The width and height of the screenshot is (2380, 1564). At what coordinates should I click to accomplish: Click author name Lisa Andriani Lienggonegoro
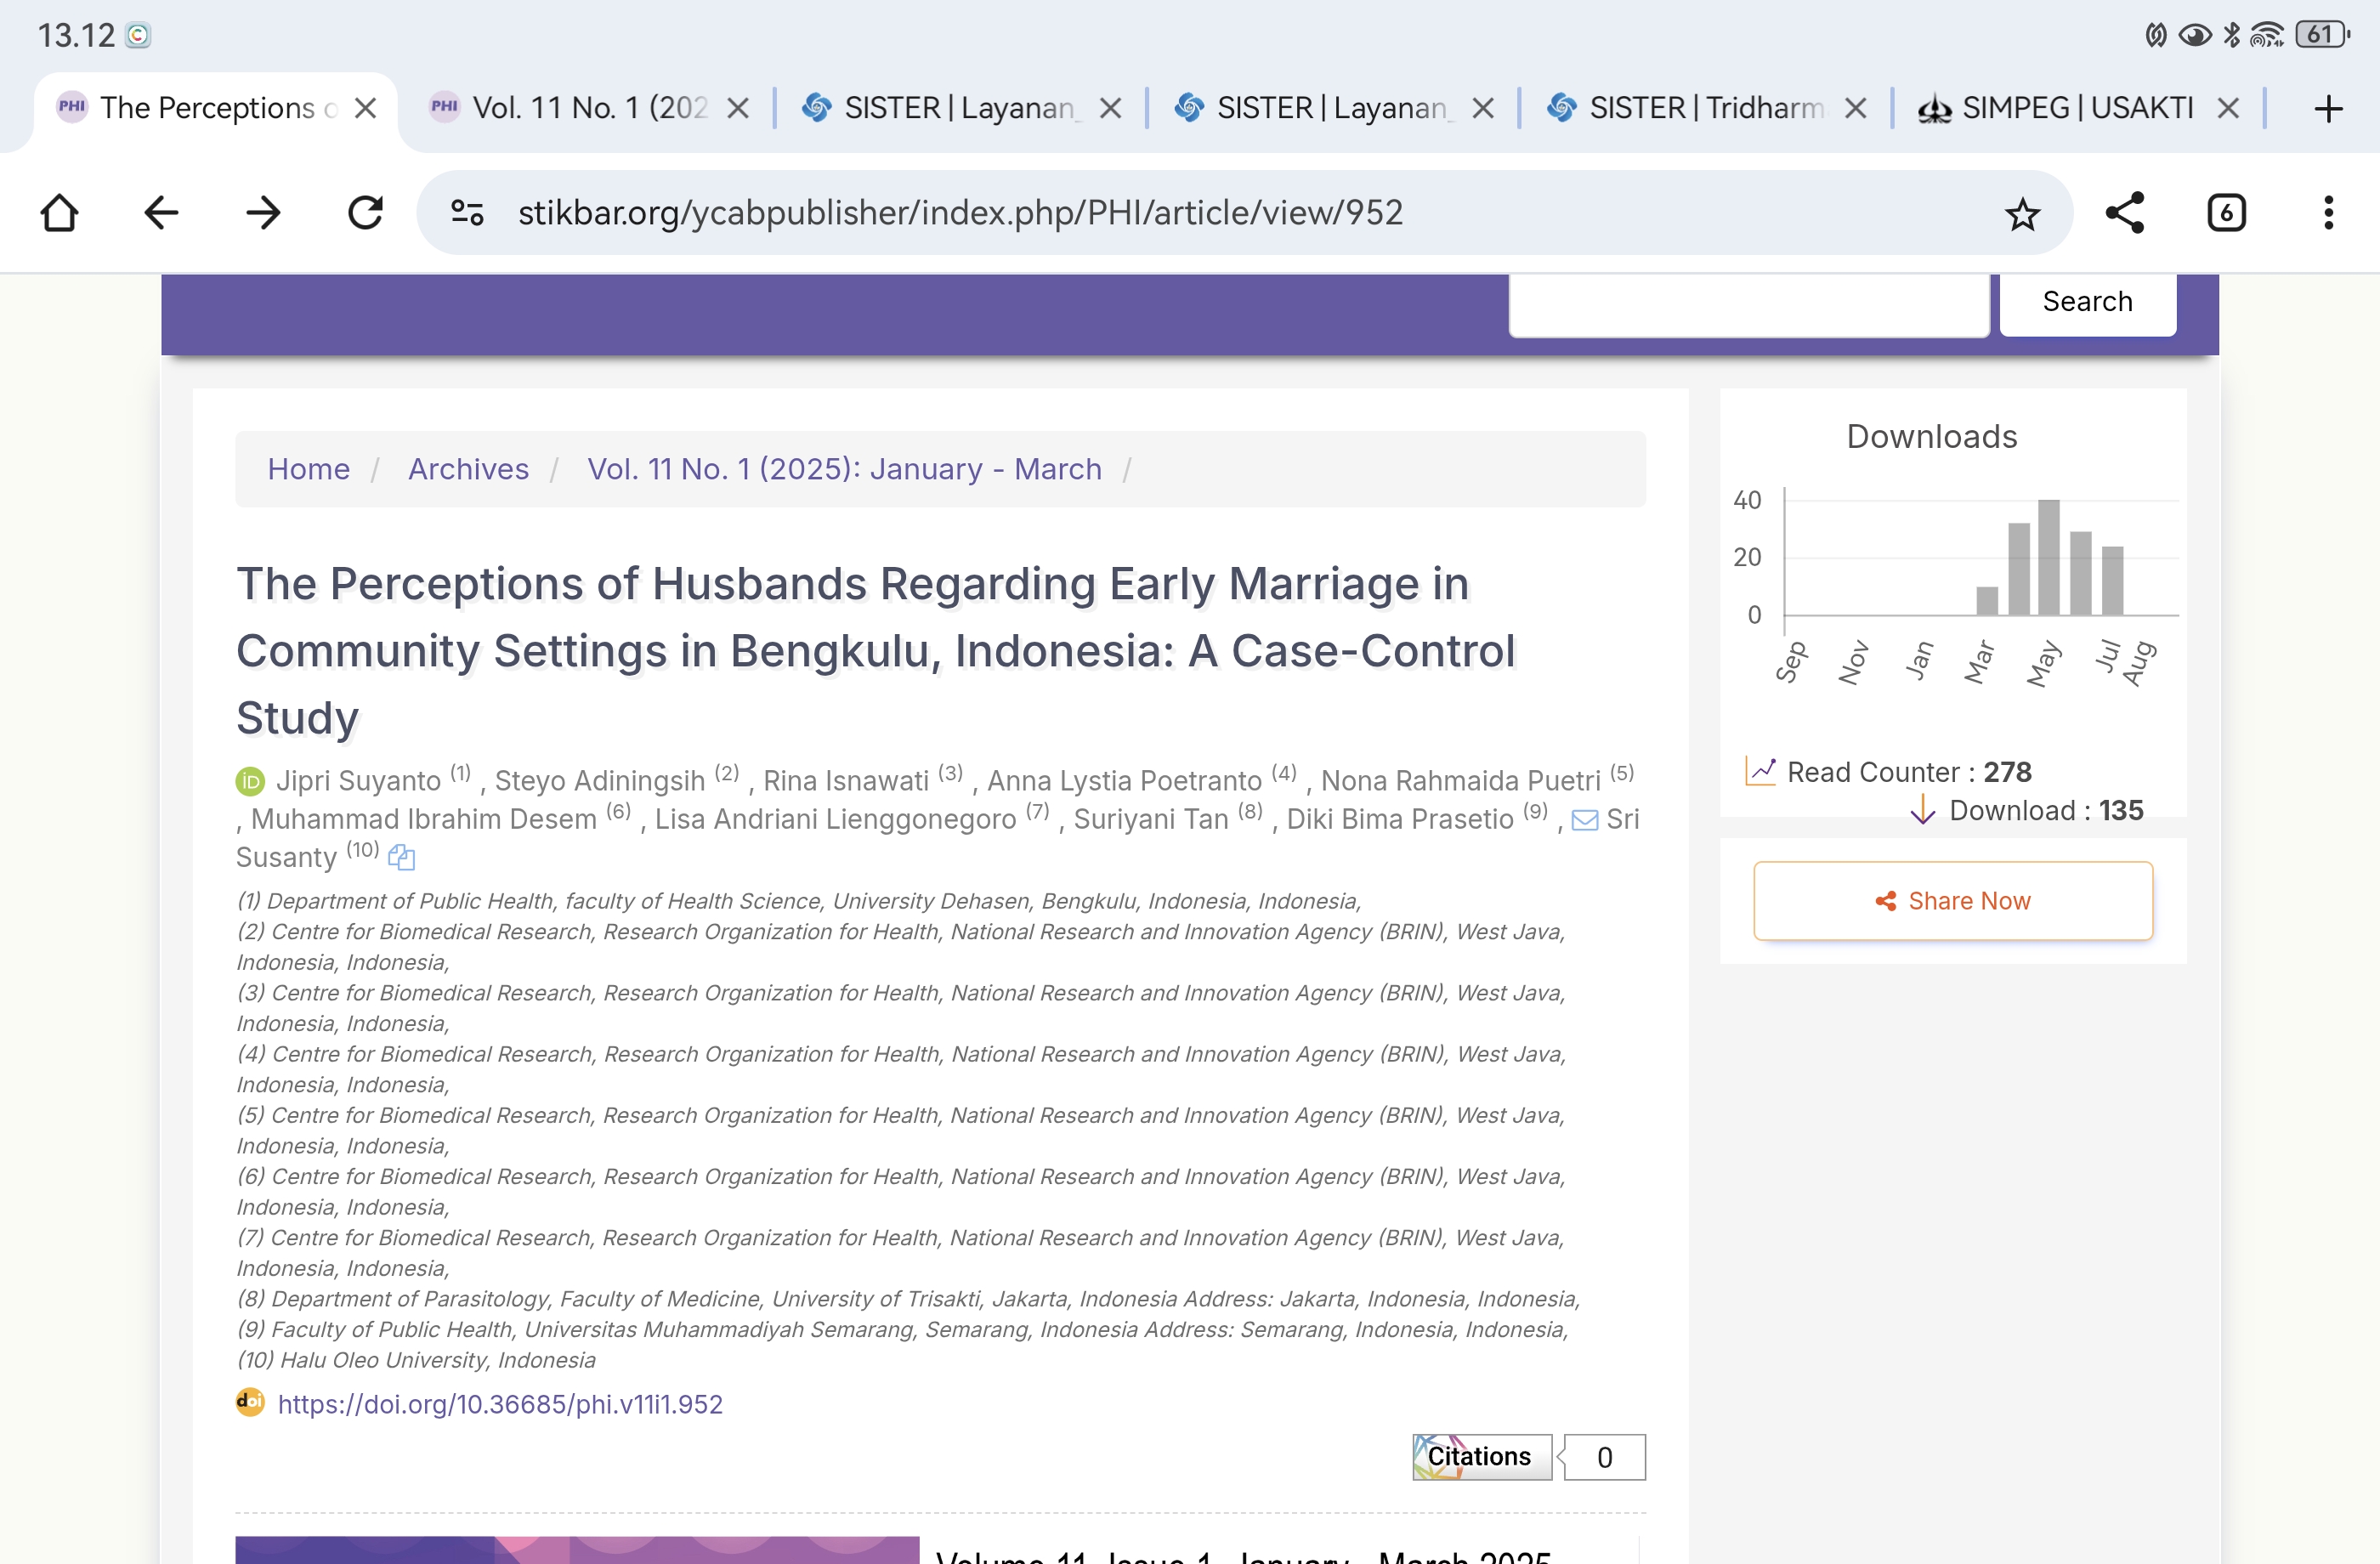coord(835,819)
